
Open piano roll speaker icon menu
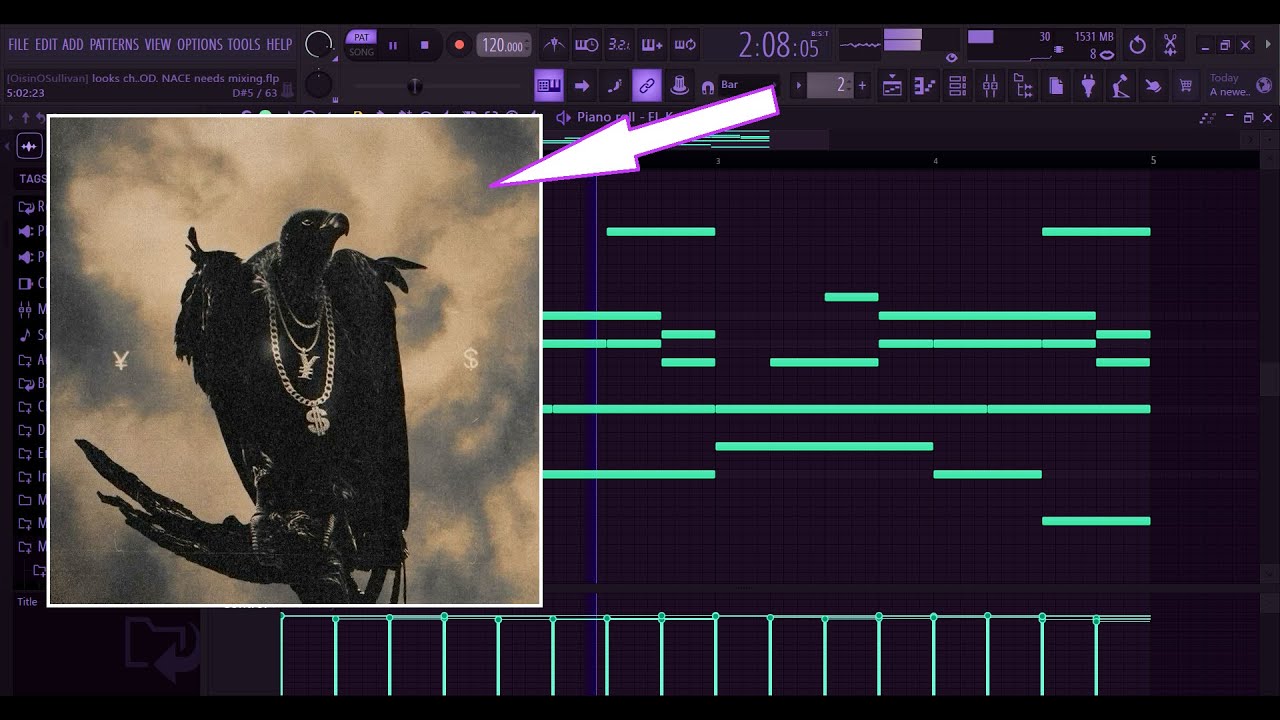(563, 118)
